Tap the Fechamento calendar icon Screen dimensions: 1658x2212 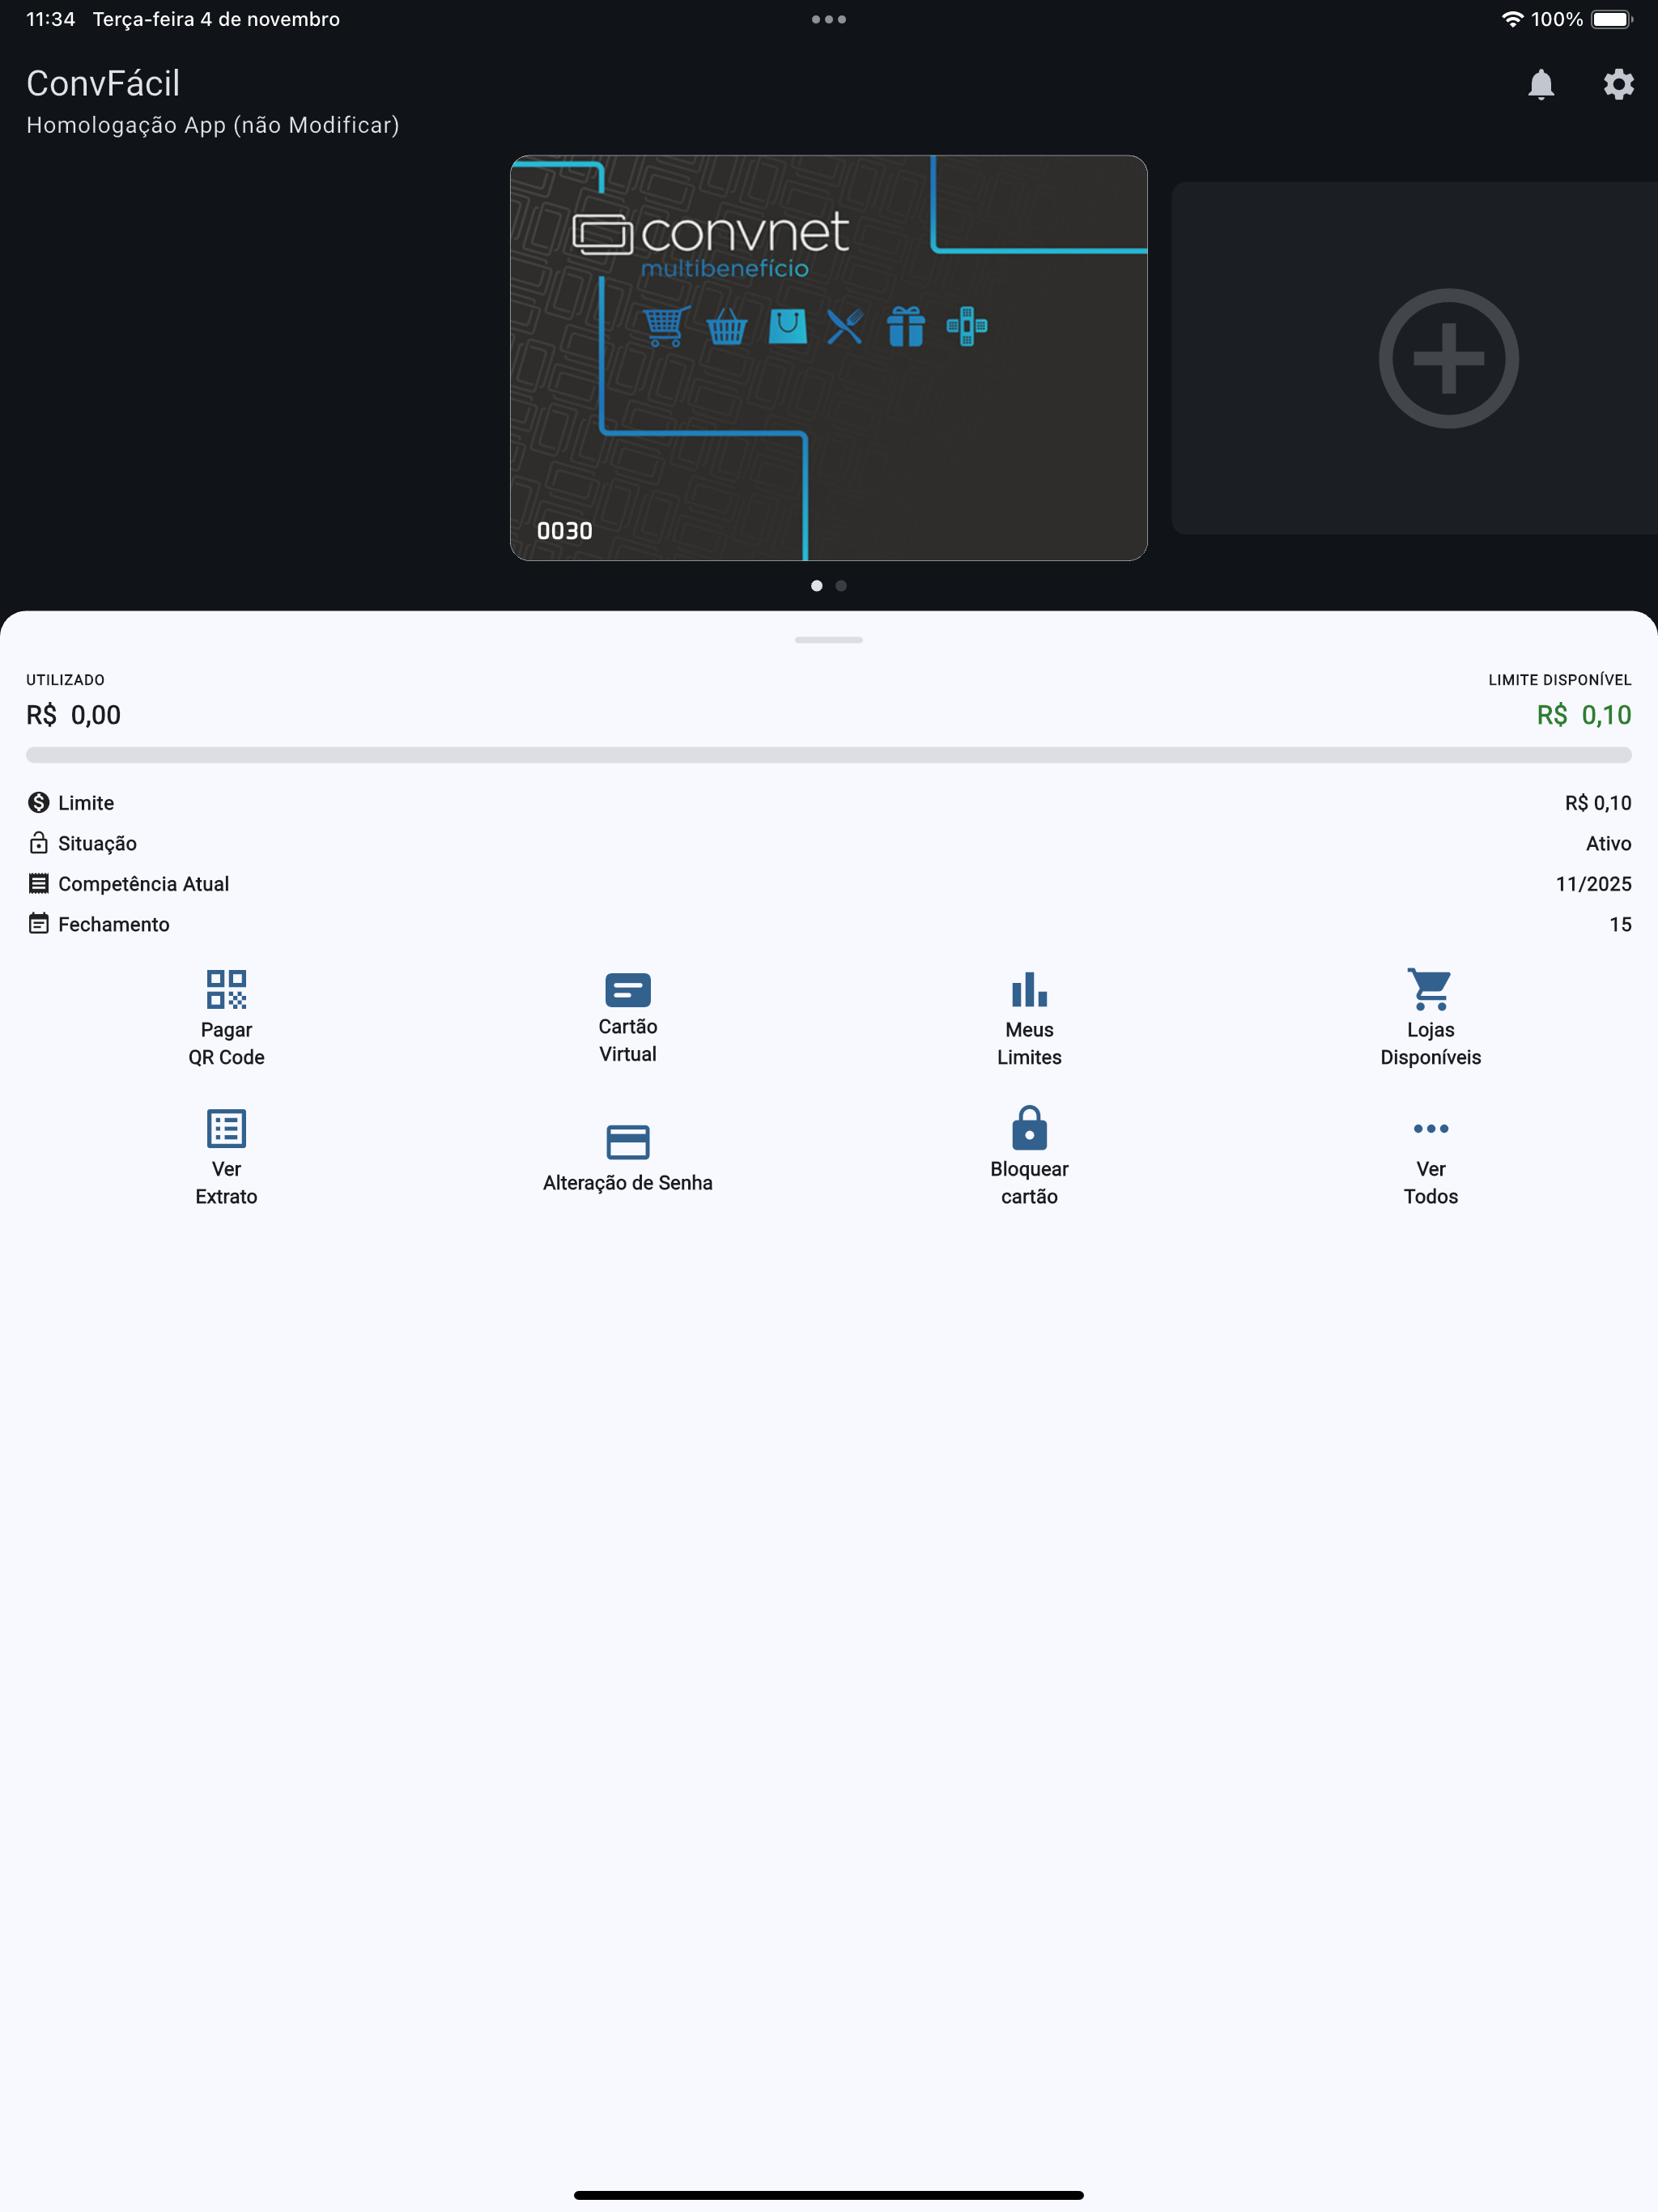coord(38,923)
